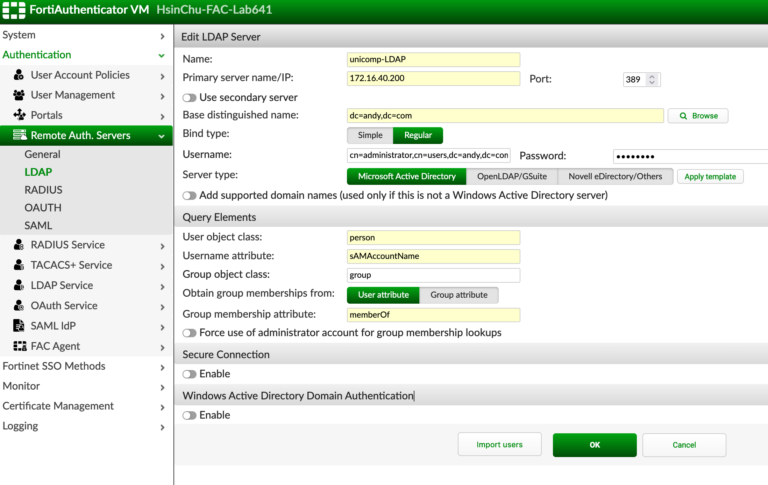Image resolution: width=768 pixels, height=485 pixels.
Task: Select Regular bind type
Action: pyautogui.click(x=418, y=135)
